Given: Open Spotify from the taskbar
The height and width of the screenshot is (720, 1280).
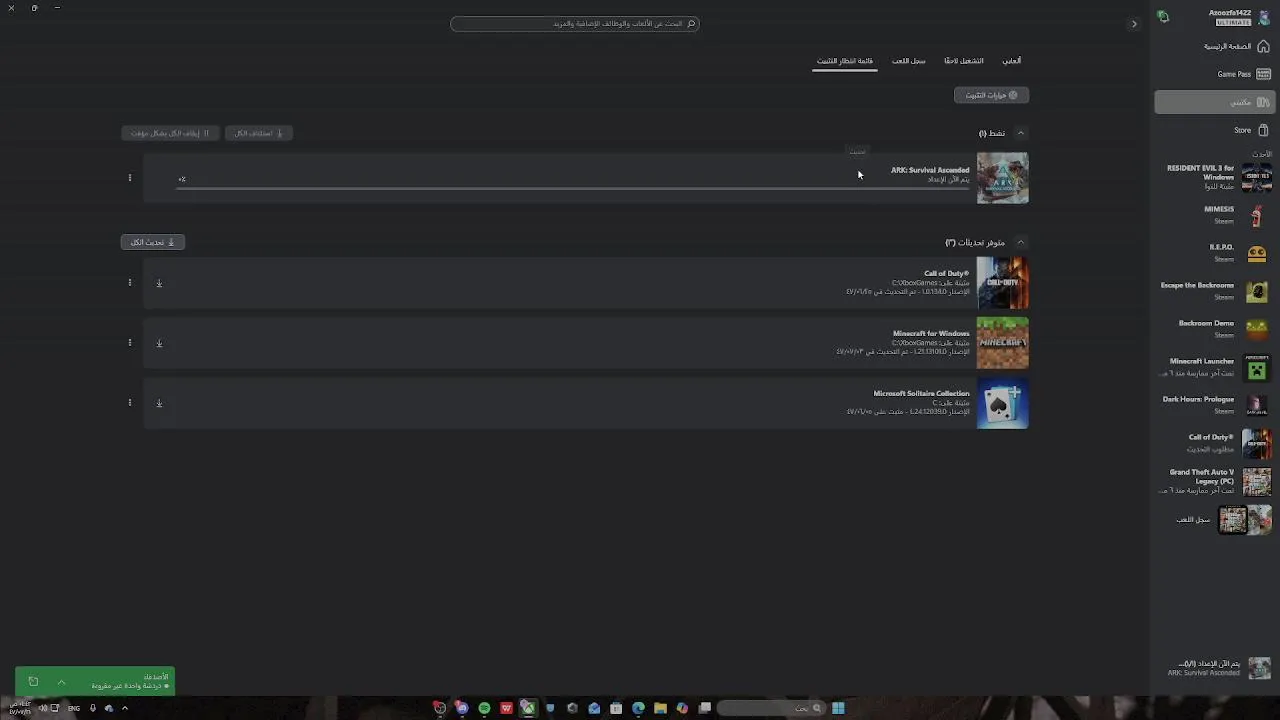Looking at the screenshot, I should coord(484,708).
